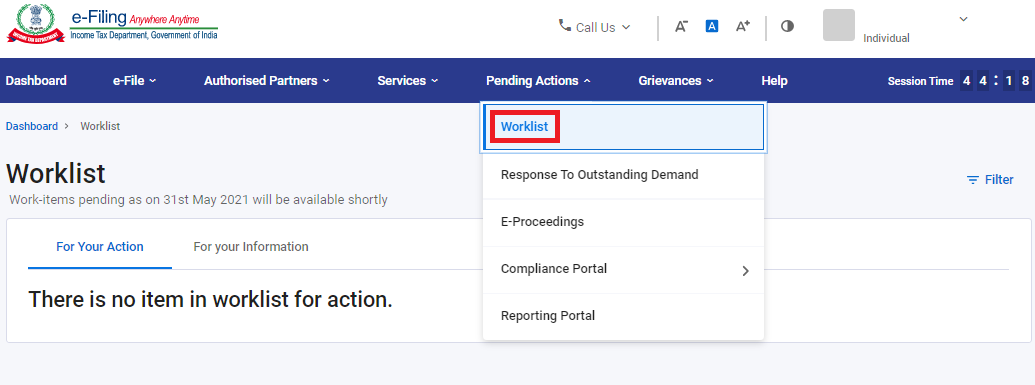This screenshot has height=385, width=1035.
Task: Open the Filter button
Action: click(989, 180)
